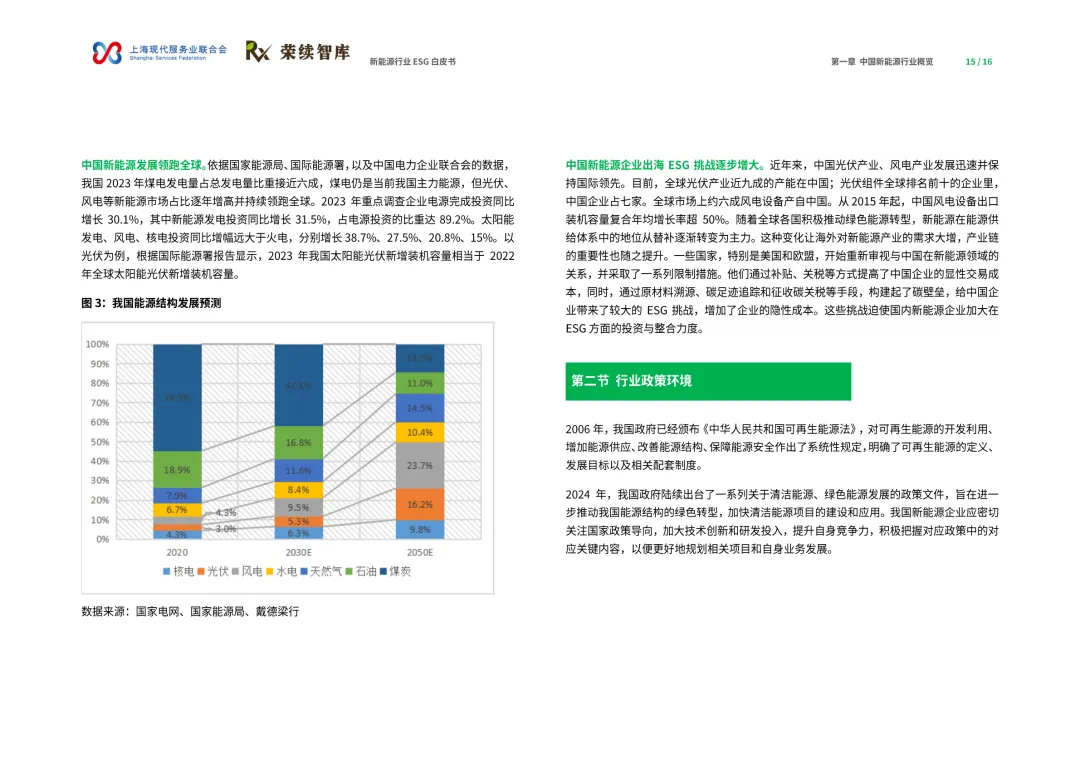Click the 3.0% data label beside 2020 bar

(x=226, y=529)
